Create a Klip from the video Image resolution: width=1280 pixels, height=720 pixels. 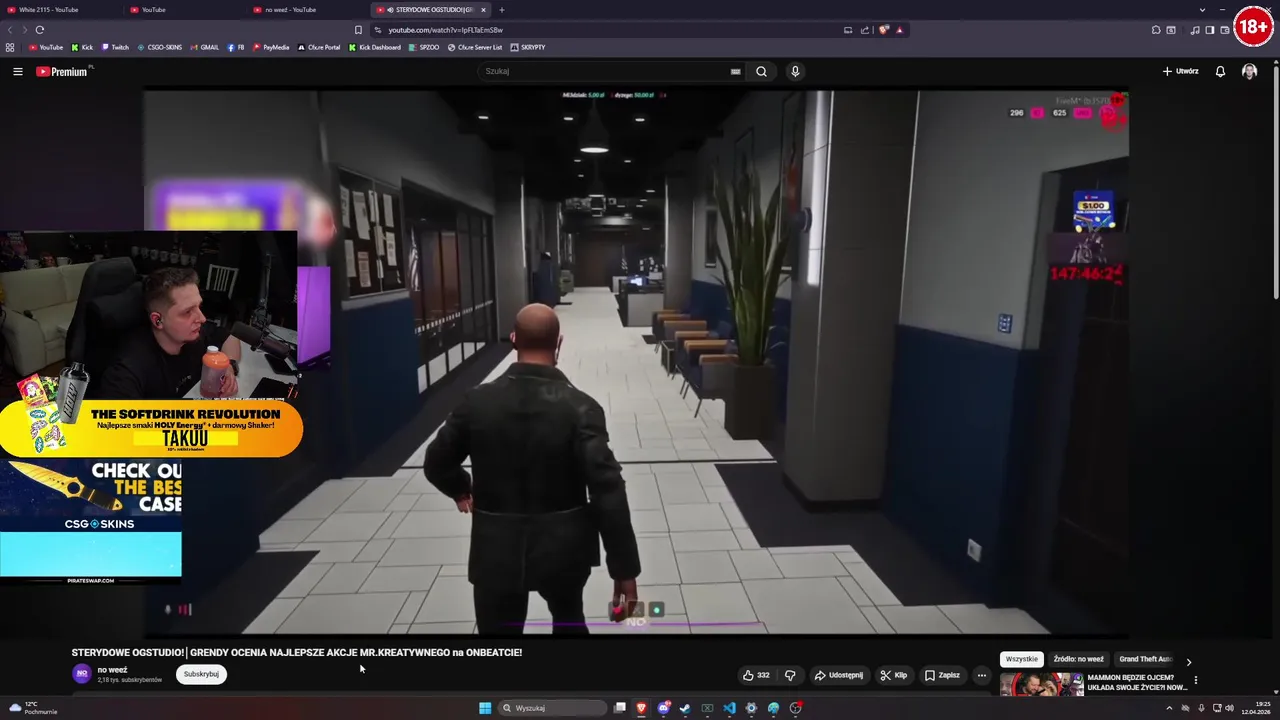tap(894, 675)
